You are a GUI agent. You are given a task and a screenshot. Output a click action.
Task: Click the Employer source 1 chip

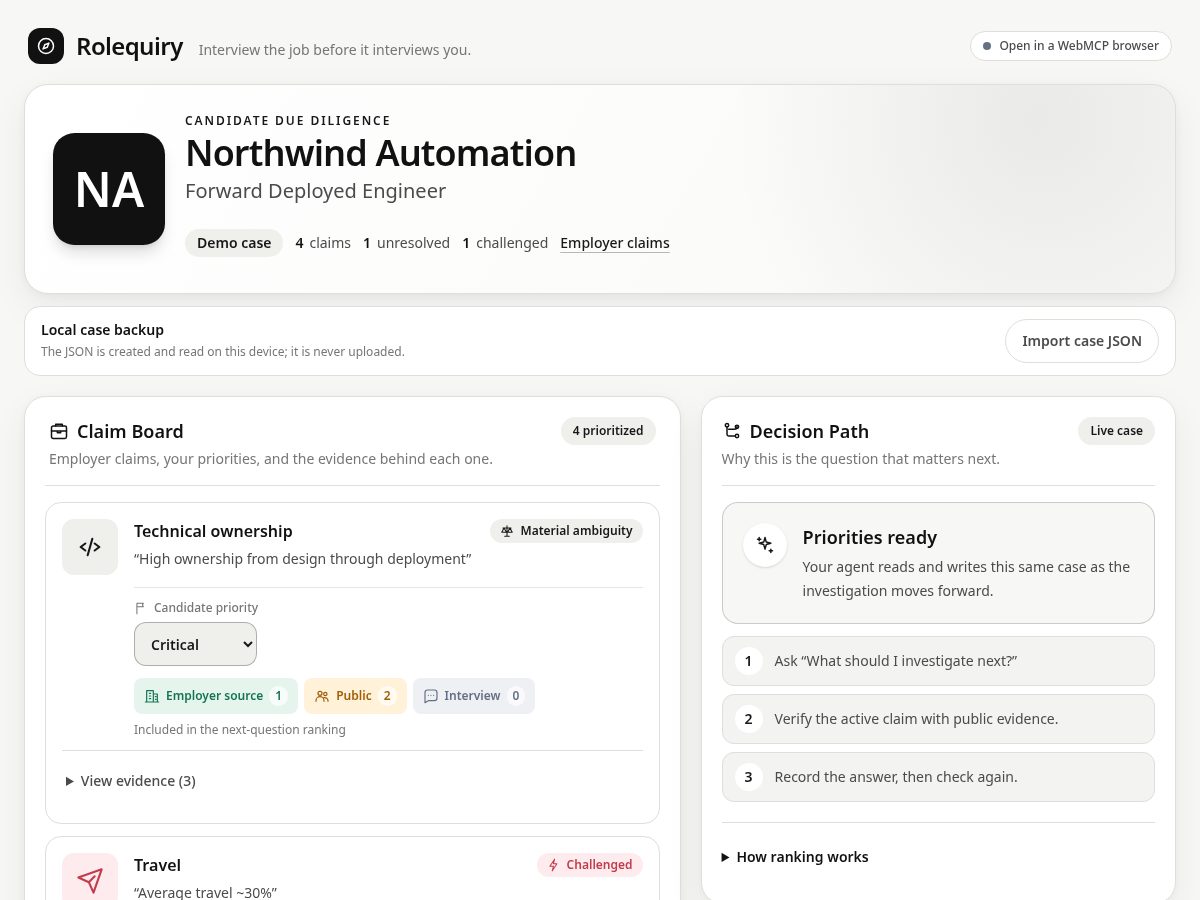216,696
